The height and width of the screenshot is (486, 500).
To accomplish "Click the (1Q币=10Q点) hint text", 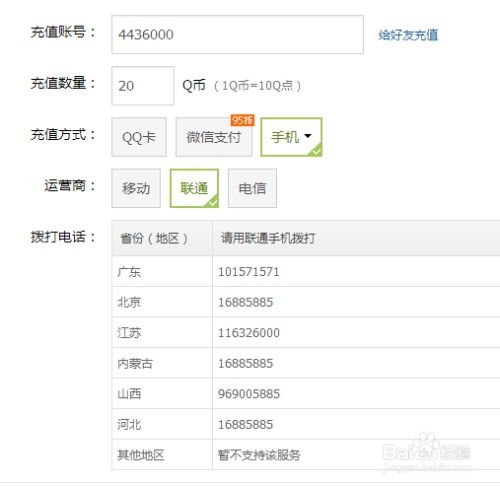I will click(x=257, y=86).
